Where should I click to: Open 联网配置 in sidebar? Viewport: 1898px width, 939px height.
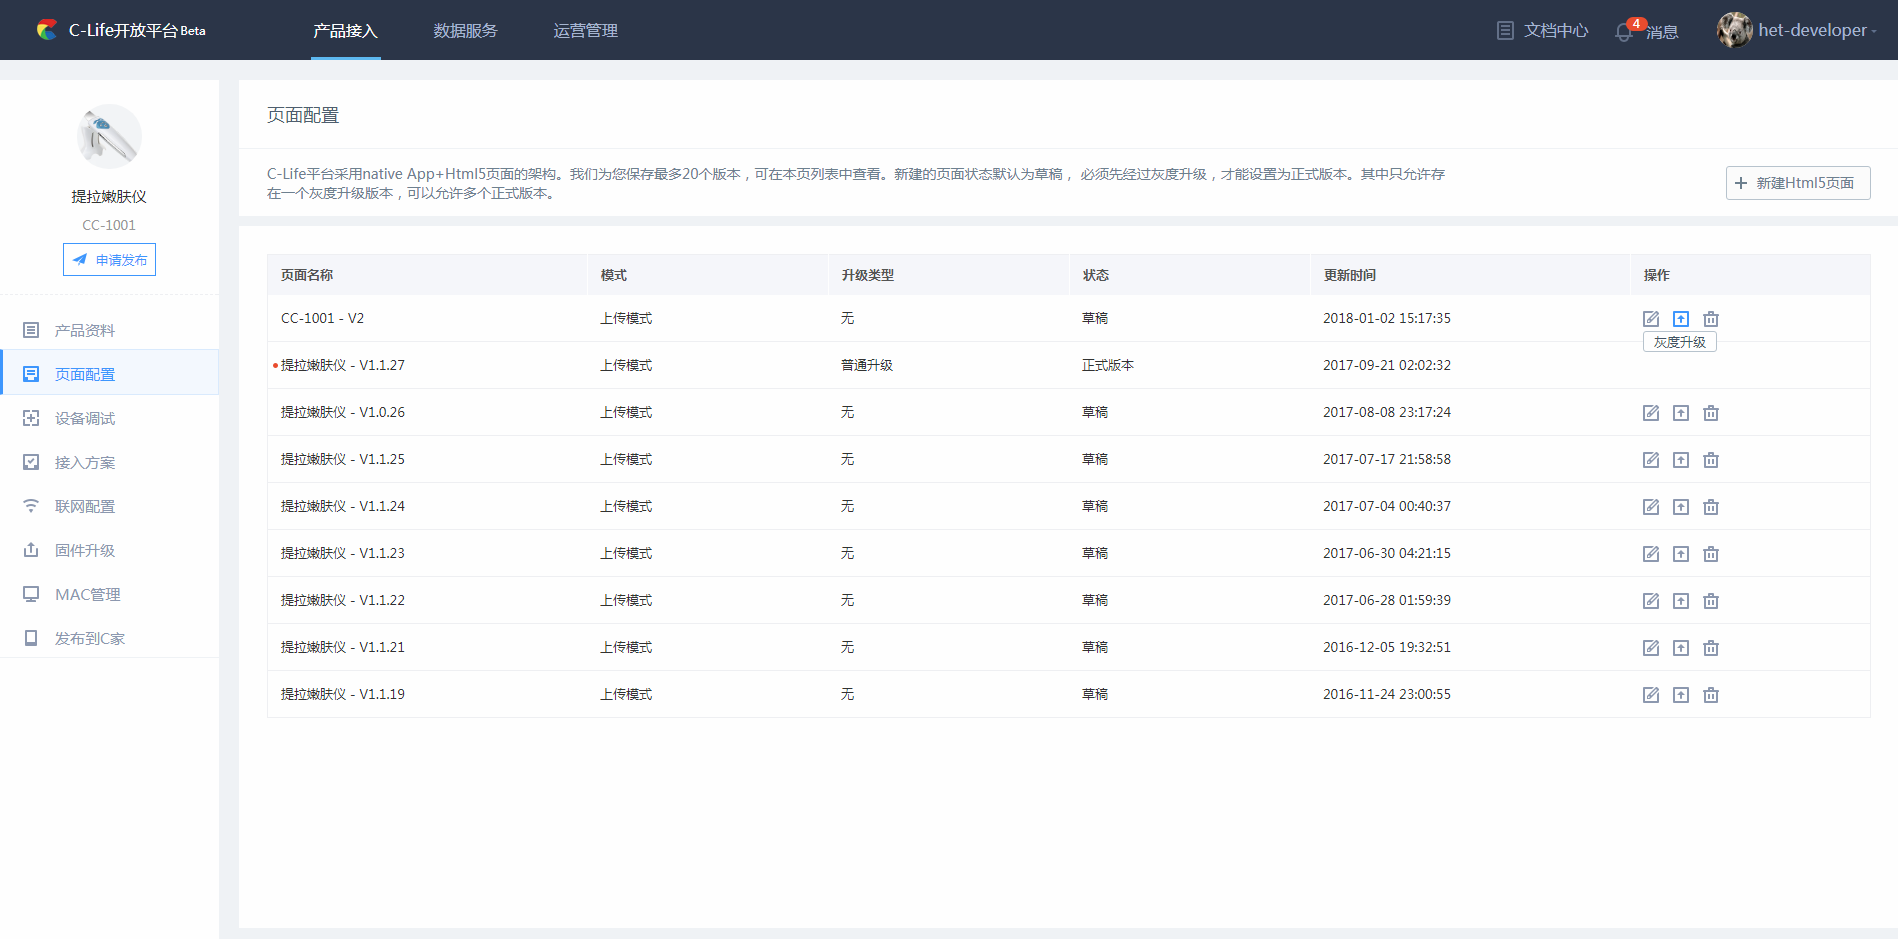(109, 506)
